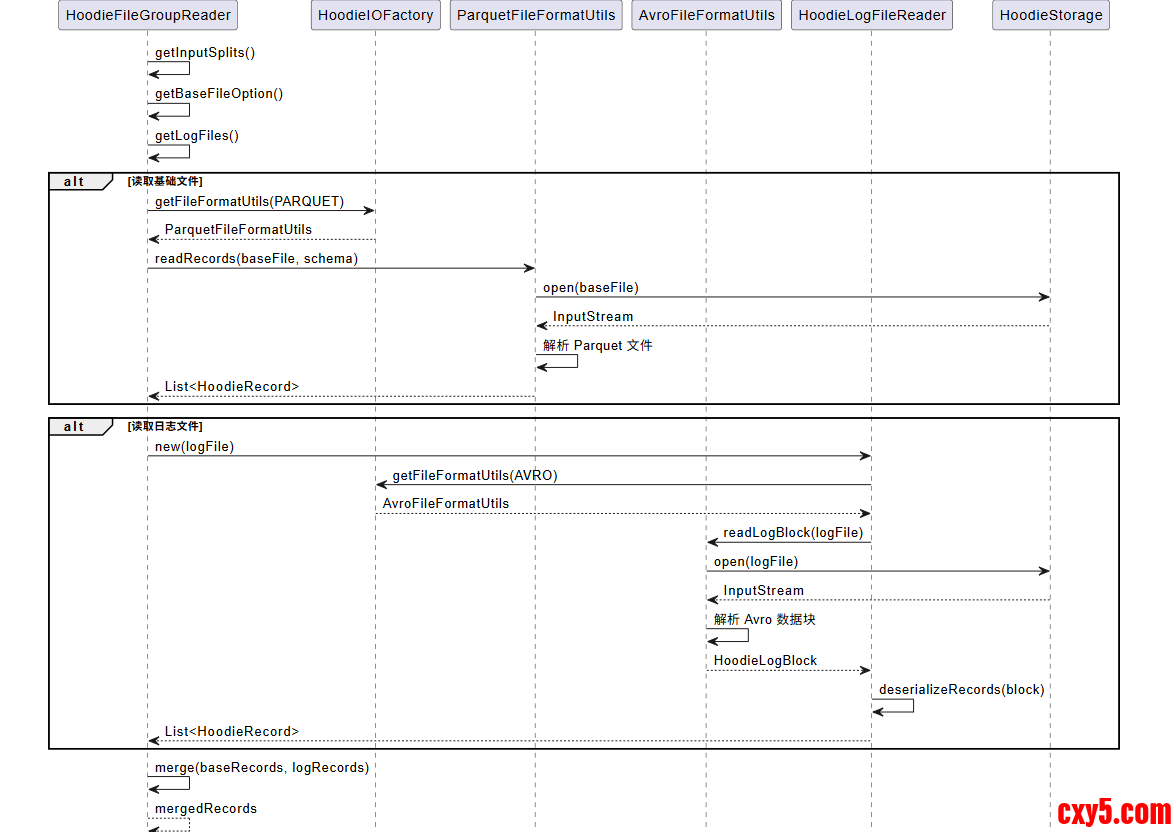Screen dimensions: 1176x832
Task: Click merge(baseRecords, logRecords) message label
Action: coord(262,768)
